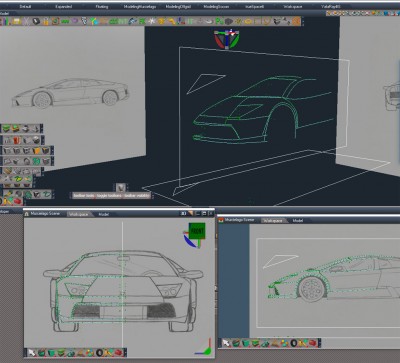The width and height of the screenshot is (400, 363).
Task: Click the small icon above the toolbar buttons
Action: 121,188
